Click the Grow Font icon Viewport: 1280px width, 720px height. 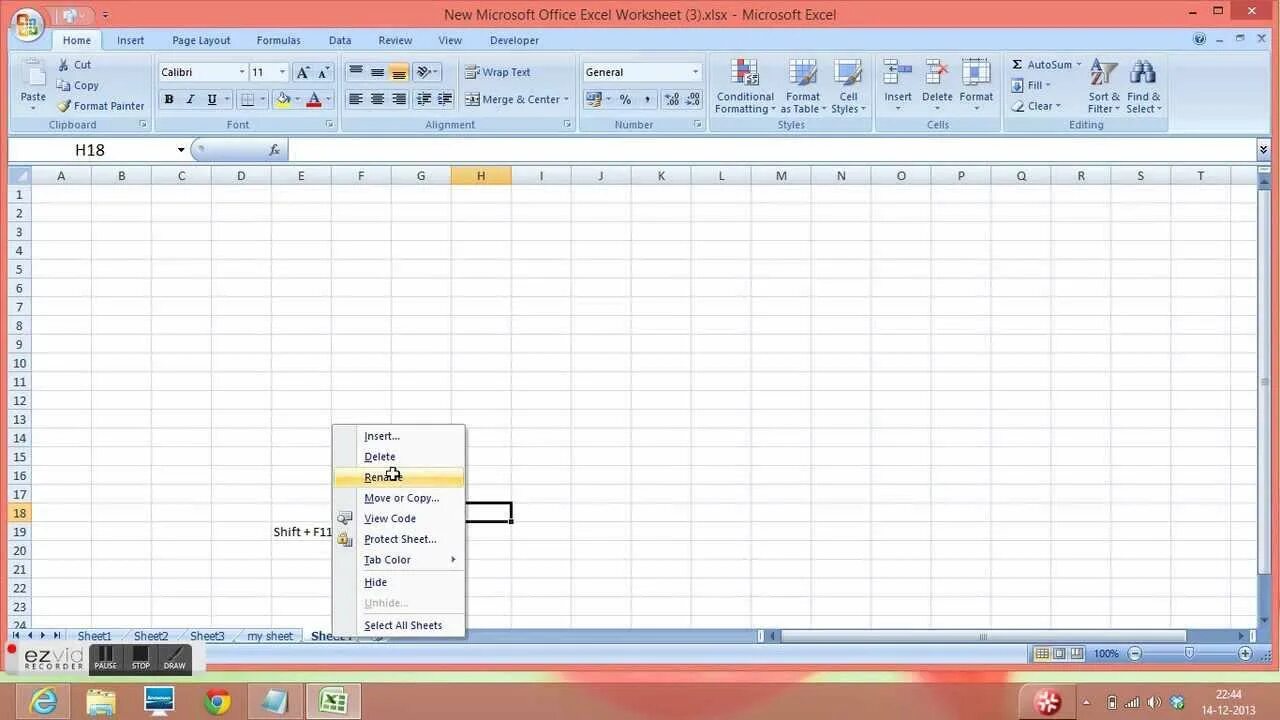click(x=303, y=72)
